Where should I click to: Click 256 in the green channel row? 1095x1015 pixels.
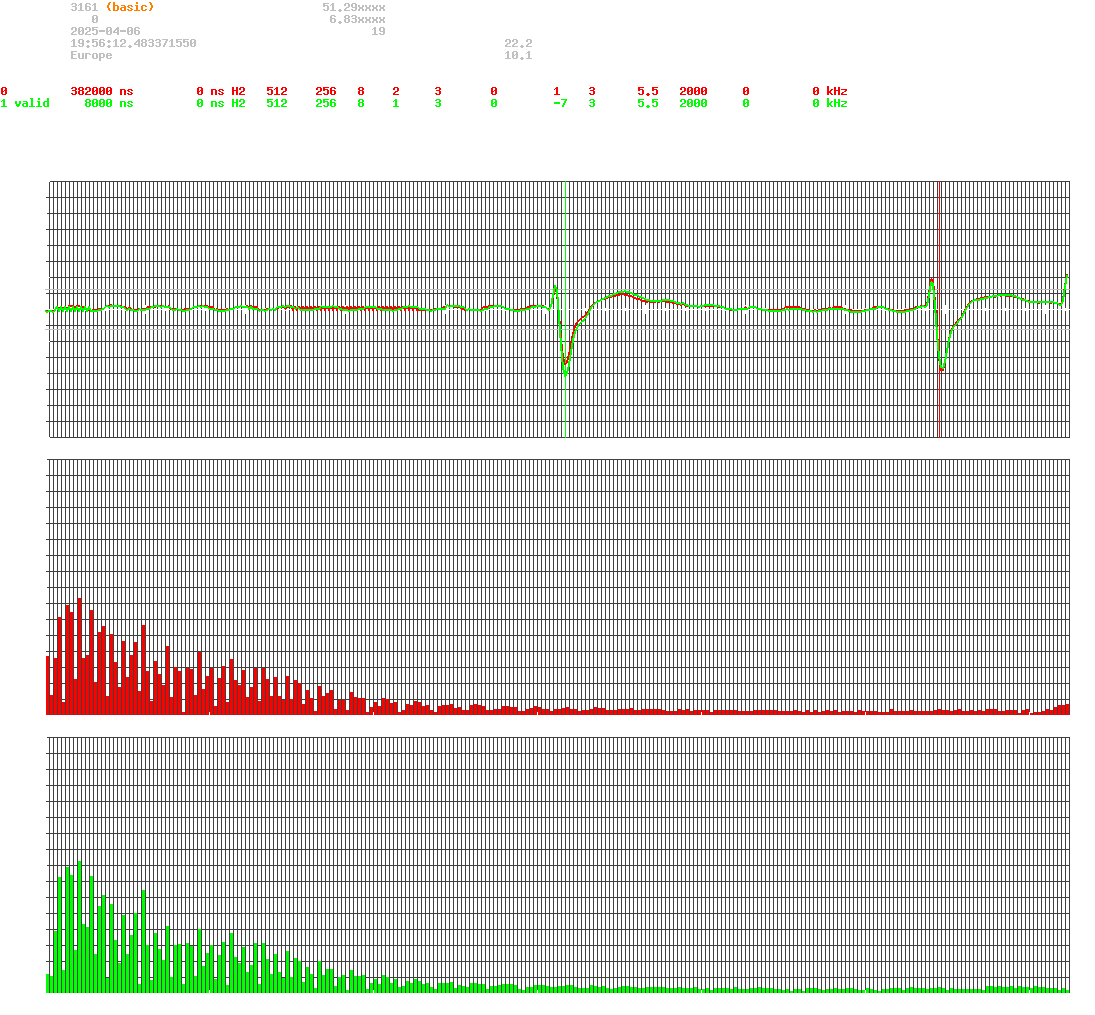click(325, 103)
